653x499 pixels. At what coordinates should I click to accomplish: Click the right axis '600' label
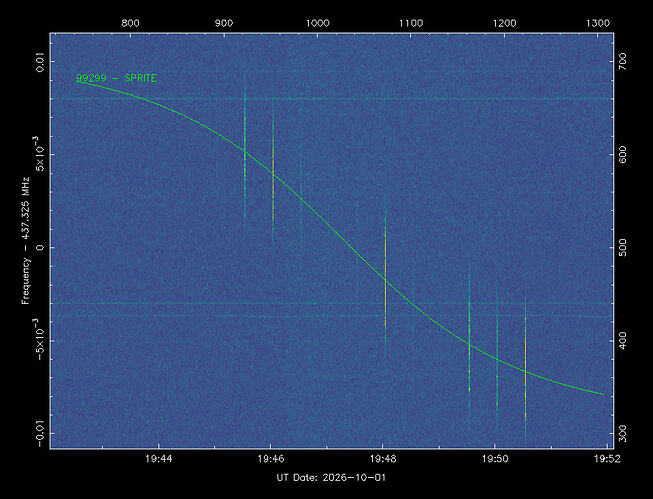click(623, 155)
